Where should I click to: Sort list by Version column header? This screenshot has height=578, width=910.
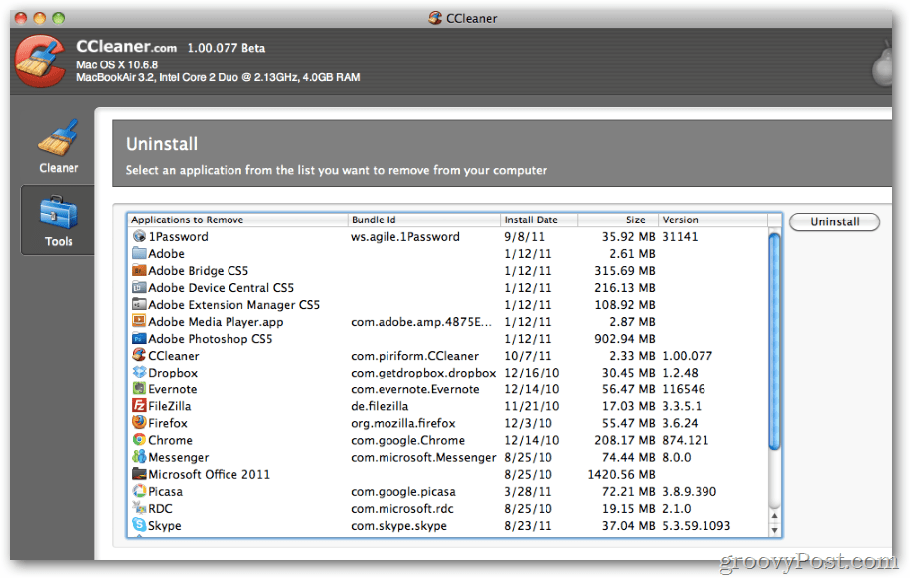(x=713, y=220)
